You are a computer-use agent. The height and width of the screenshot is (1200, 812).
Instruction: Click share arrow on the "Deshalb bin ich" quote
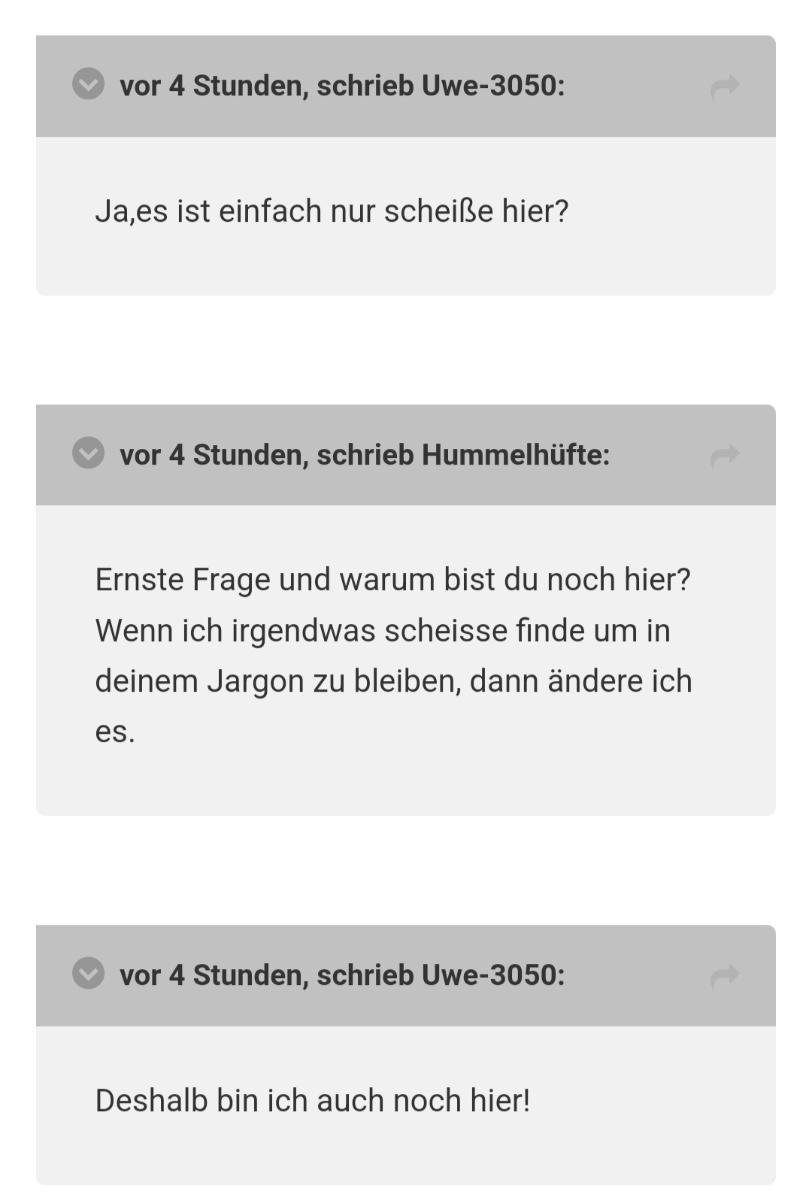pos(724,976)
